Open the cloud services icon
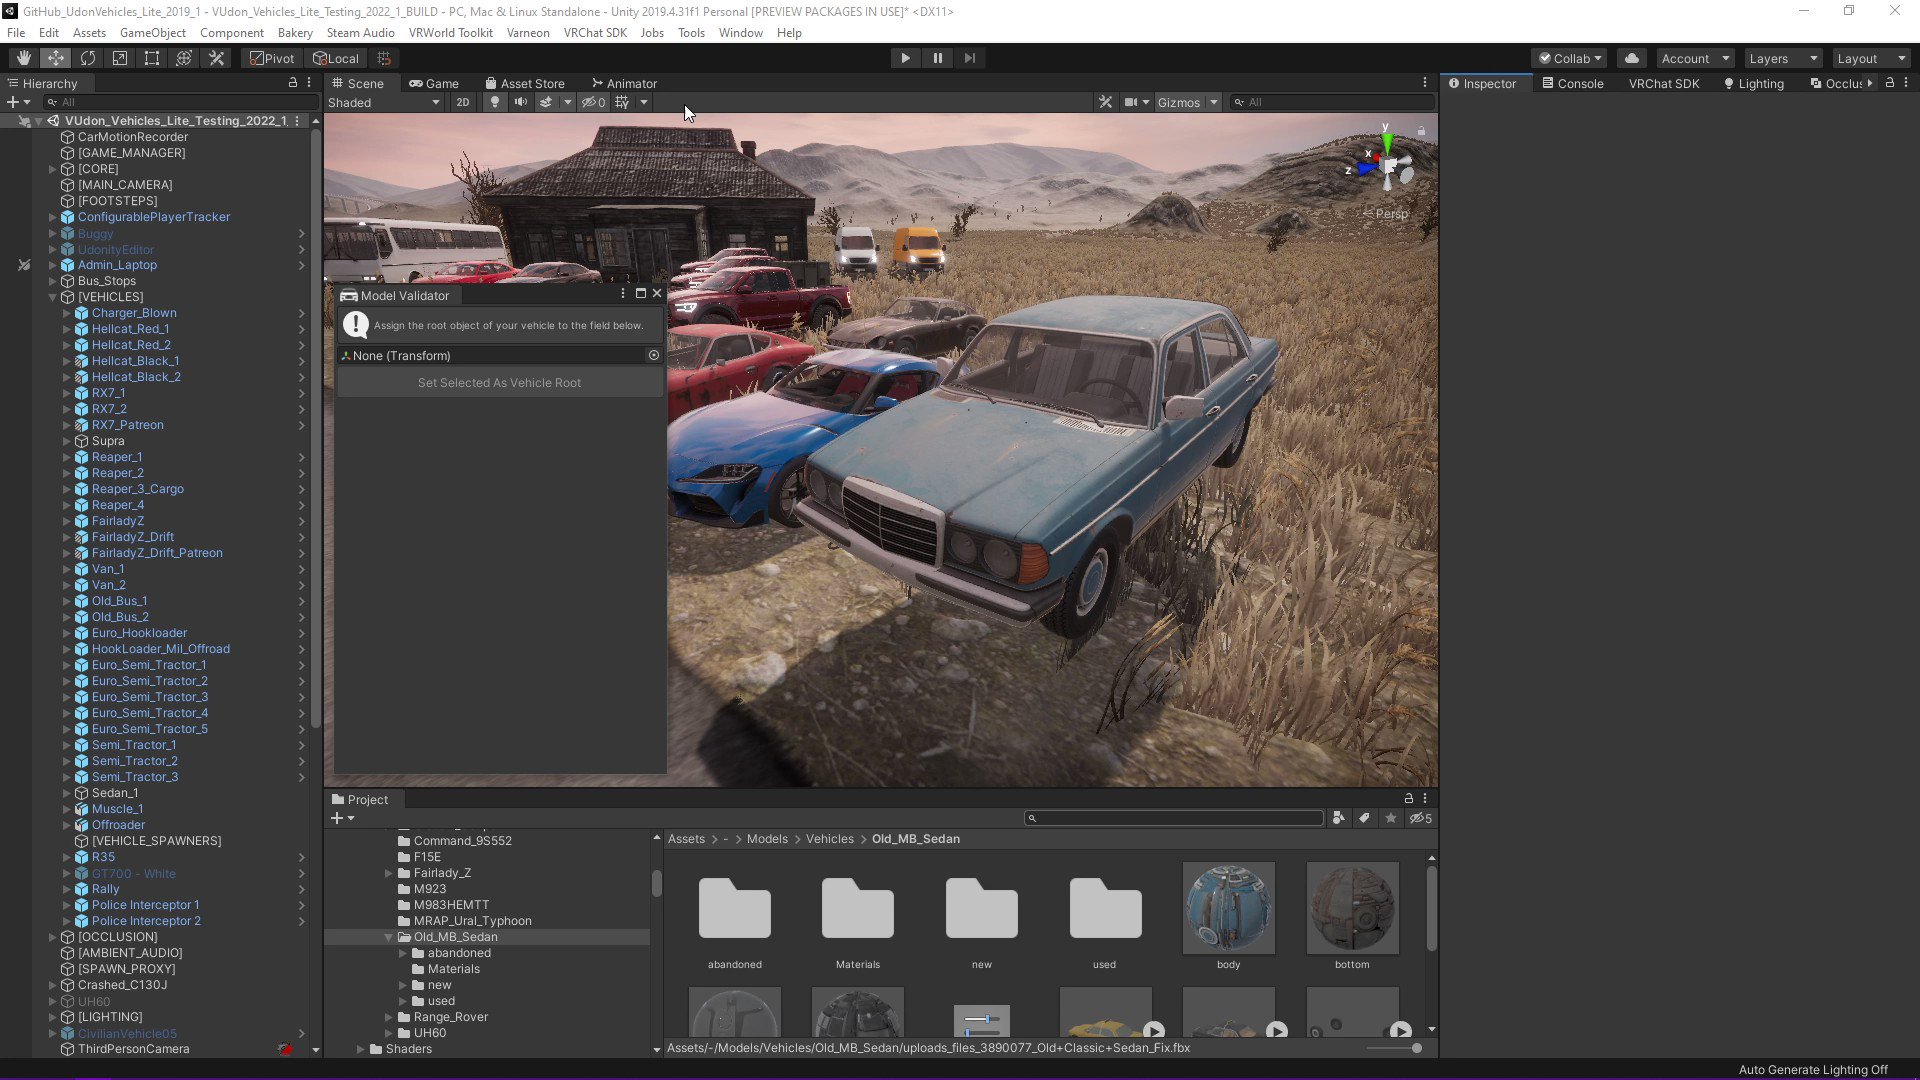This screenshot has width=1920, height=1080. (1631, 58)
